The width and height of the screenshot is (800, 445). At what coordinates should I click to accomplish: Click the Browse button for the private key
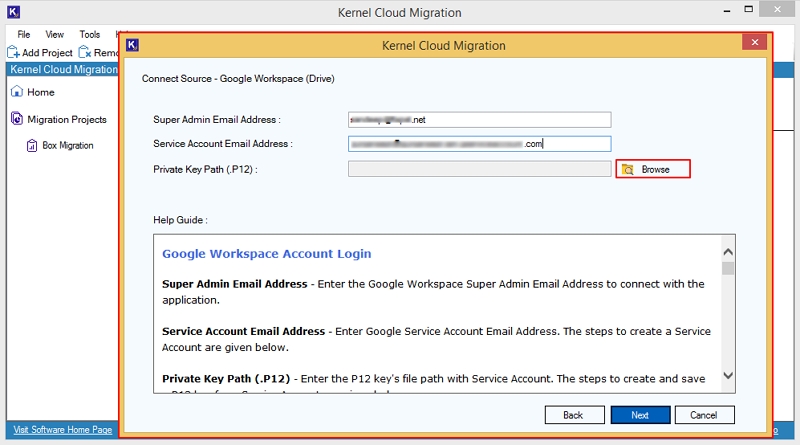coord(653,169)
